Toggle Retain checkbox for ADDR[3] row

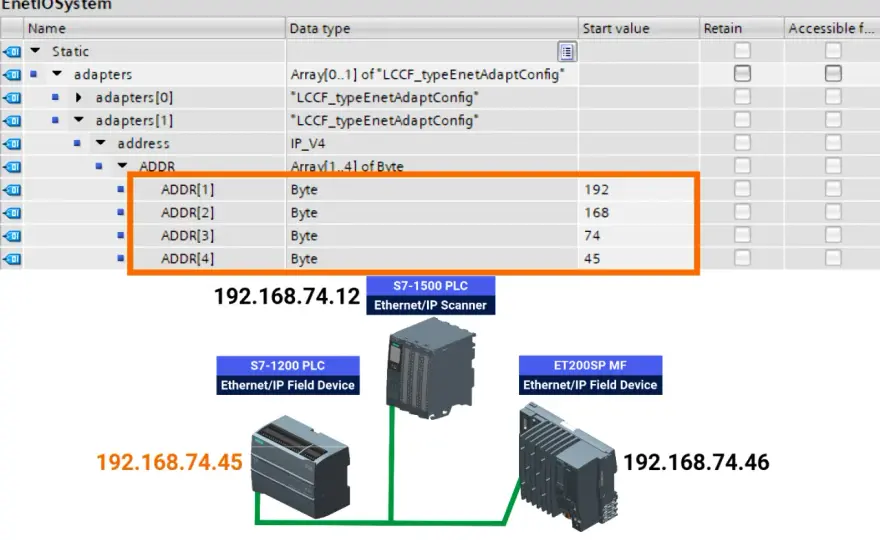(742, 235)
